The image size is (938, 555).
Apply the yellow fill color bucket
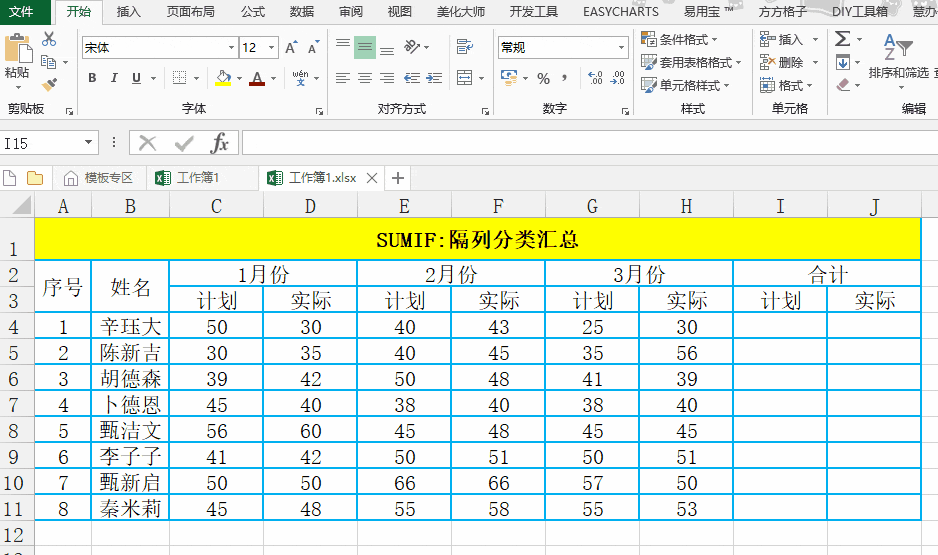[x=223, y=78]
